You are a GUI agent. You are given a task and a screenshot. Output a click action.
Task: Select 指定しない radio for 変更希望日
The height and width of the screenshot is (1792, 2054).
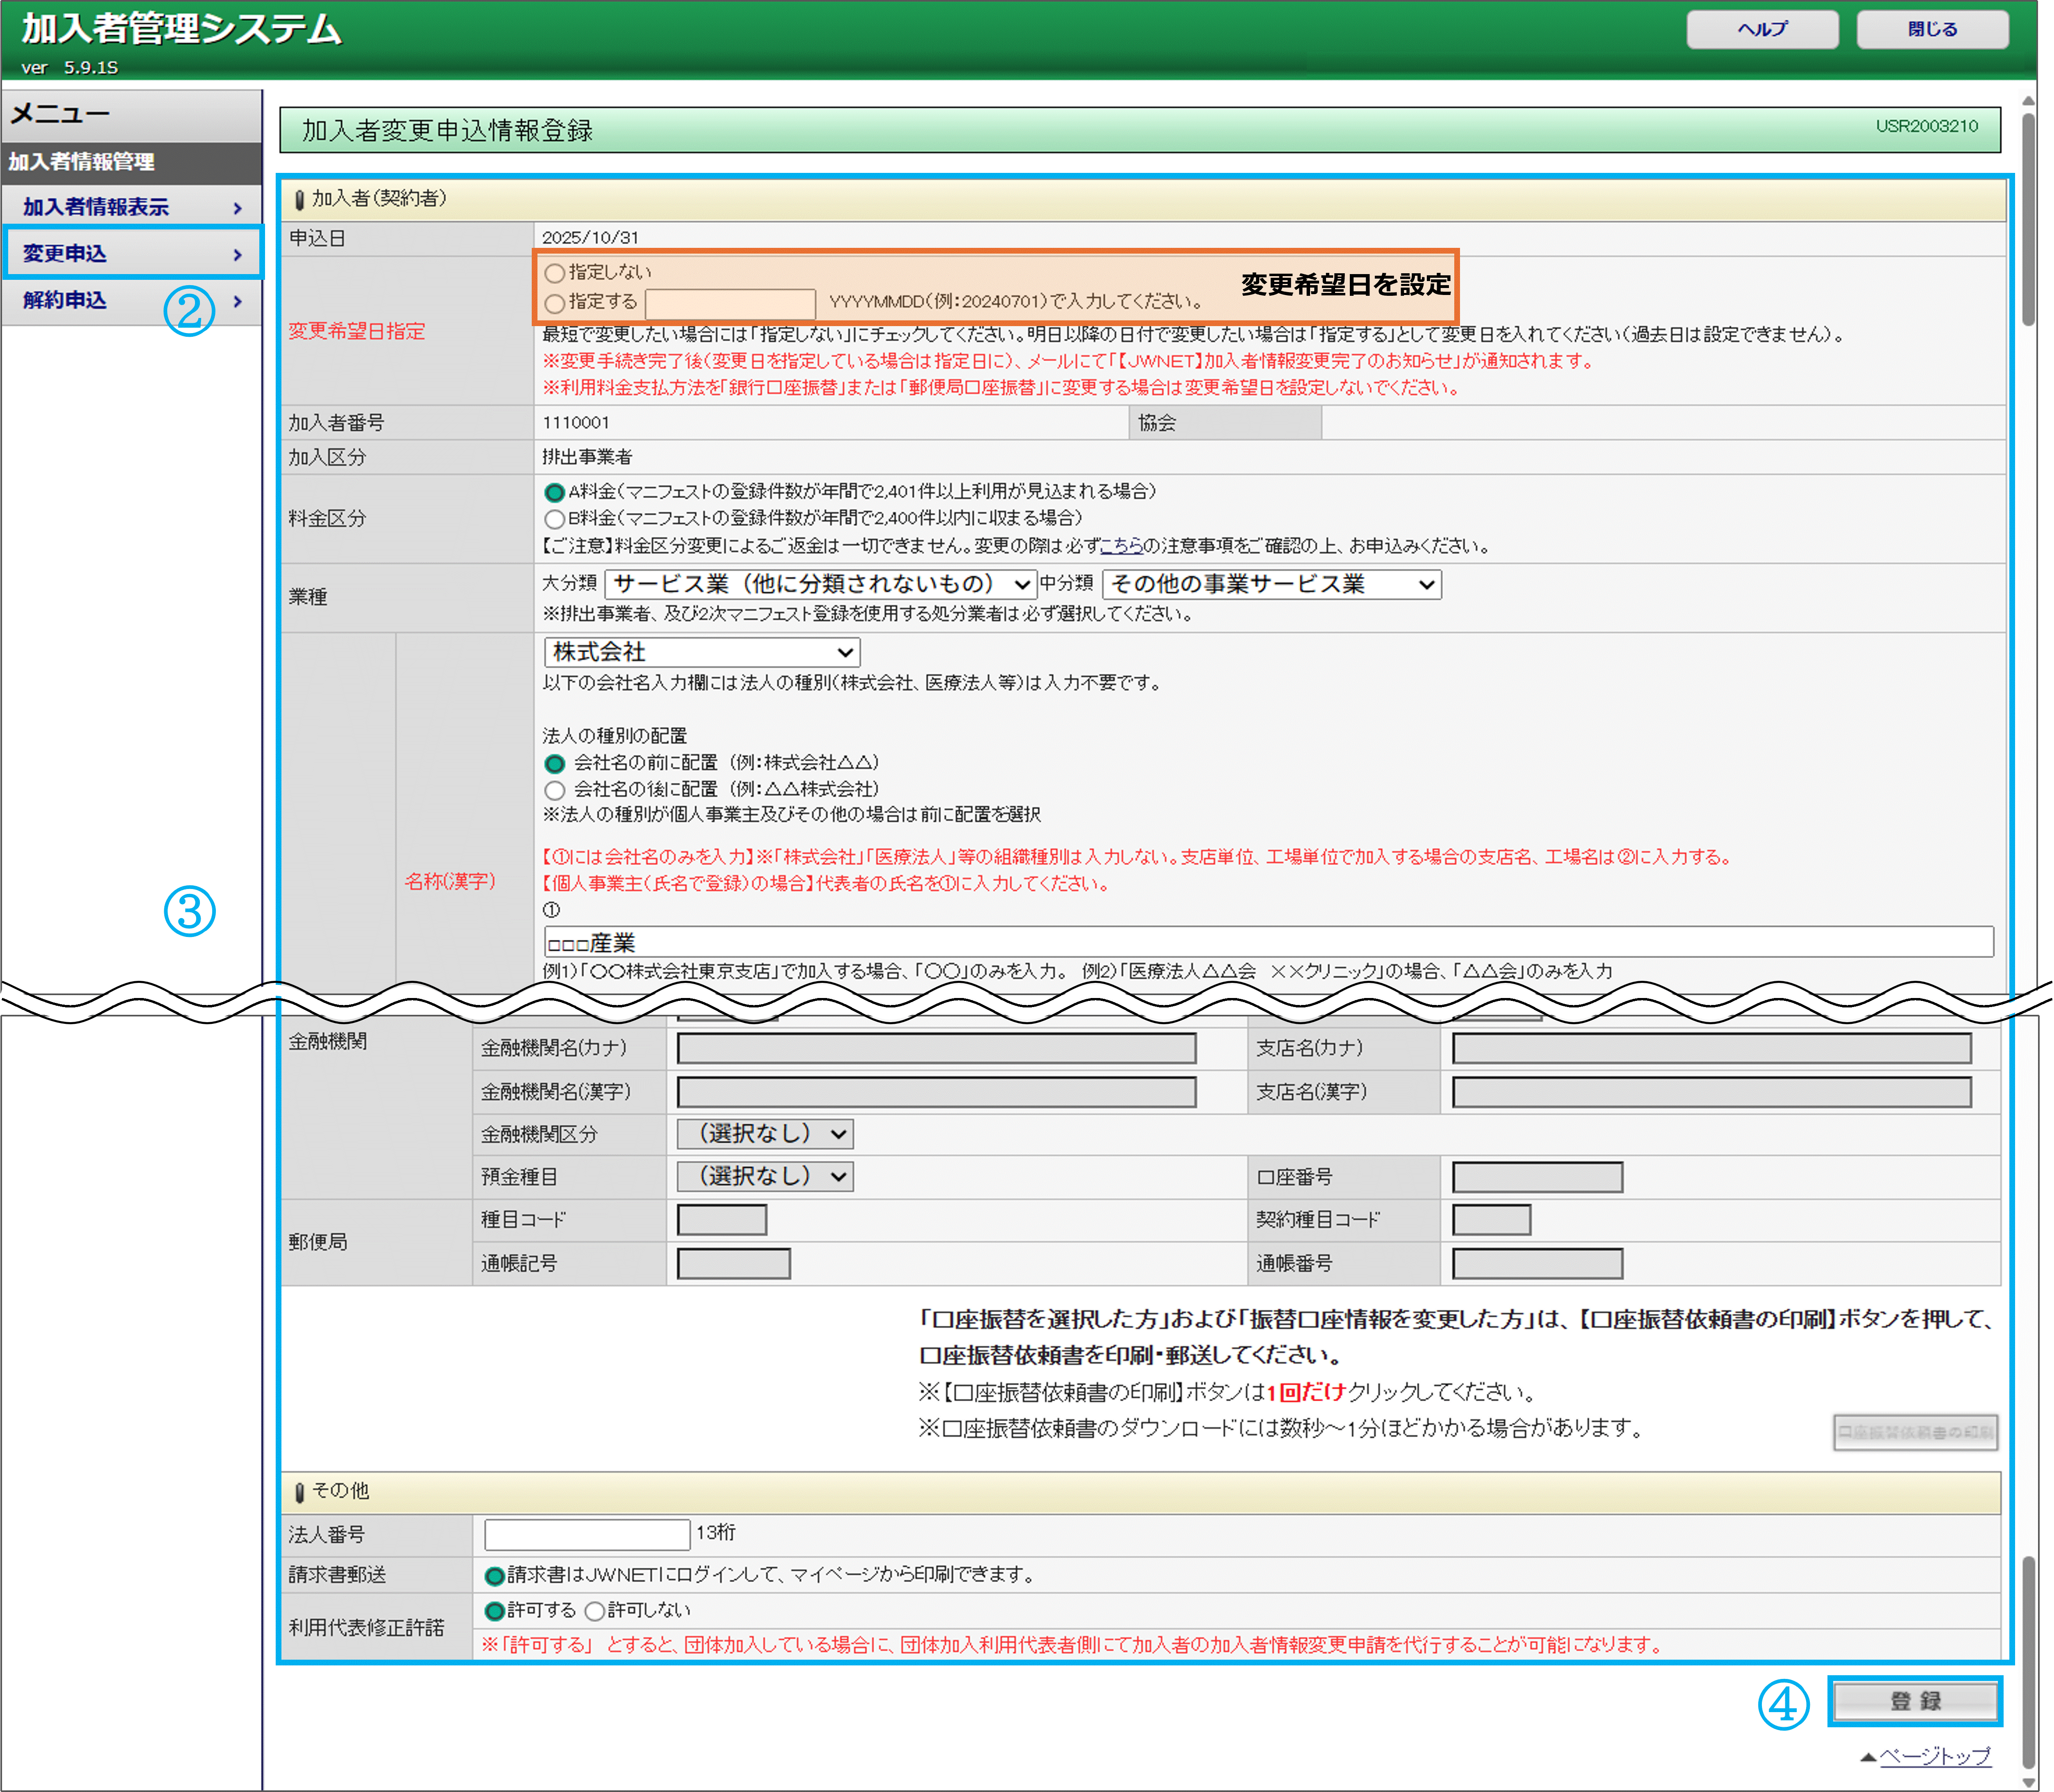pyautogui.click(x=555, y=273)
